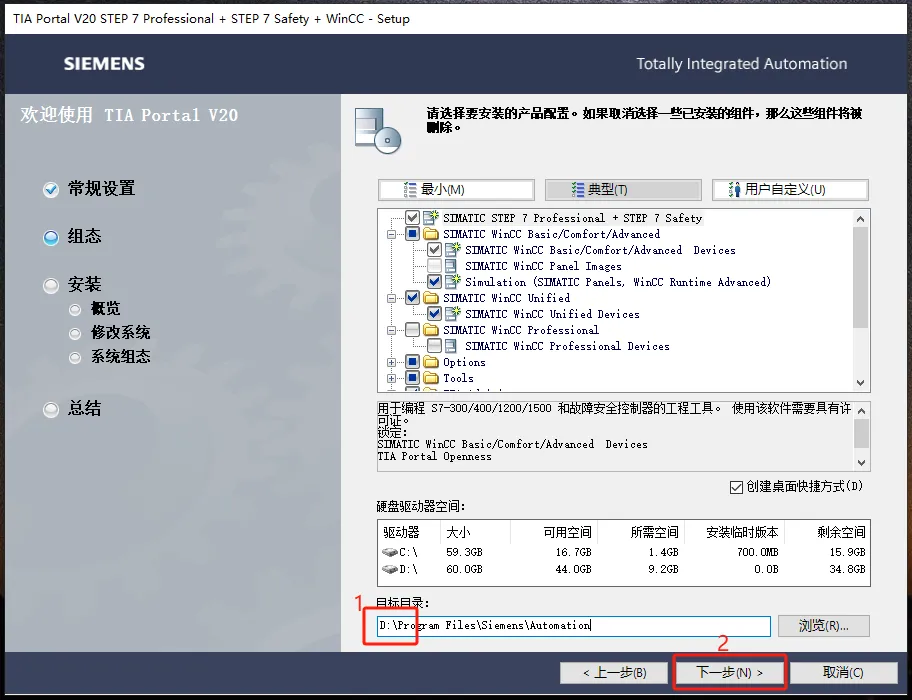The image size is (912, 700).
Task: Click description box scroll down arrow
Action: pos(861,463)
